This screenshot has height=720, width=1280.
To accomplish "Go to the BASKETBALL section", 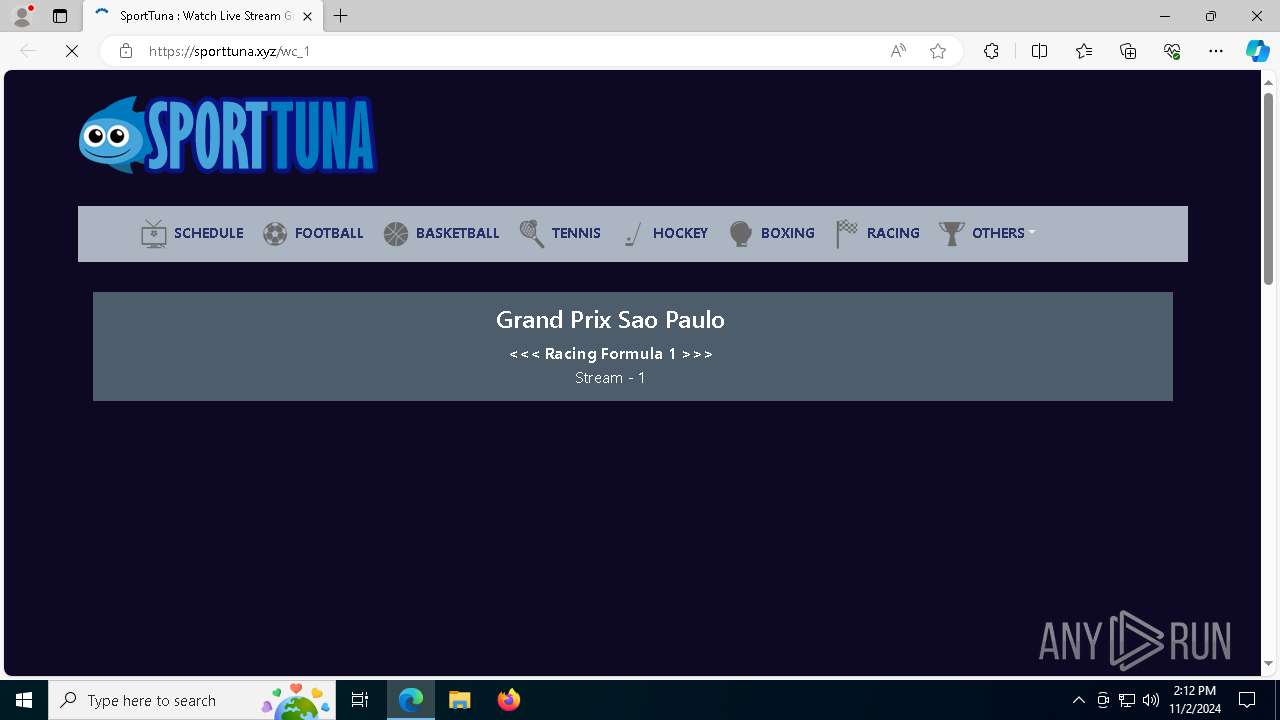I will (x=457, y=233).
